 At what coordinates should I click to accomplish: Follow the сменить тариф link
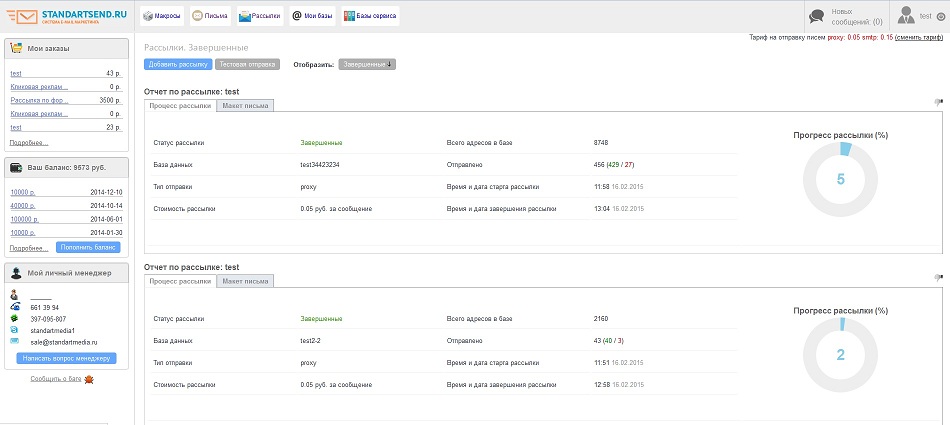click(x=918, y=38)
